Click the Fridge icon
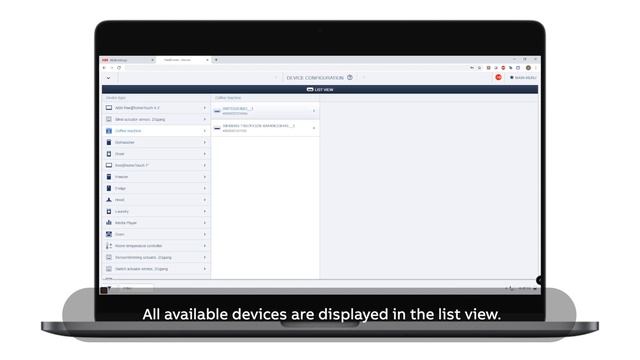The image size is (640, 360). pos(109,188)
